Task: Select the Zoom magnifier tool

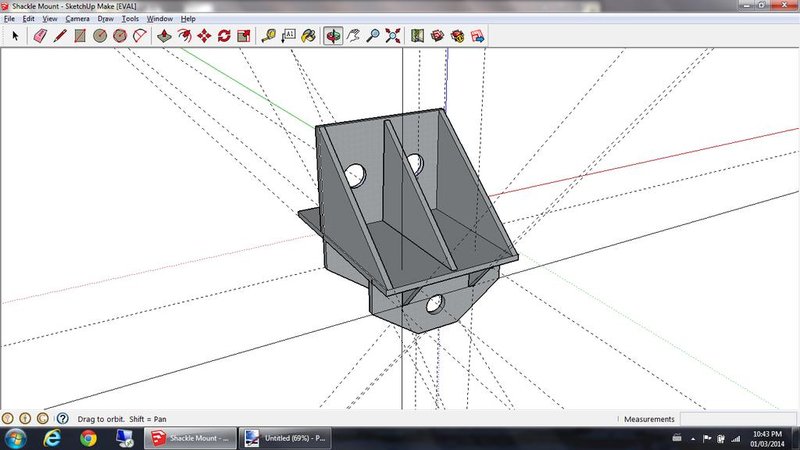Action: tap(373, 36)
